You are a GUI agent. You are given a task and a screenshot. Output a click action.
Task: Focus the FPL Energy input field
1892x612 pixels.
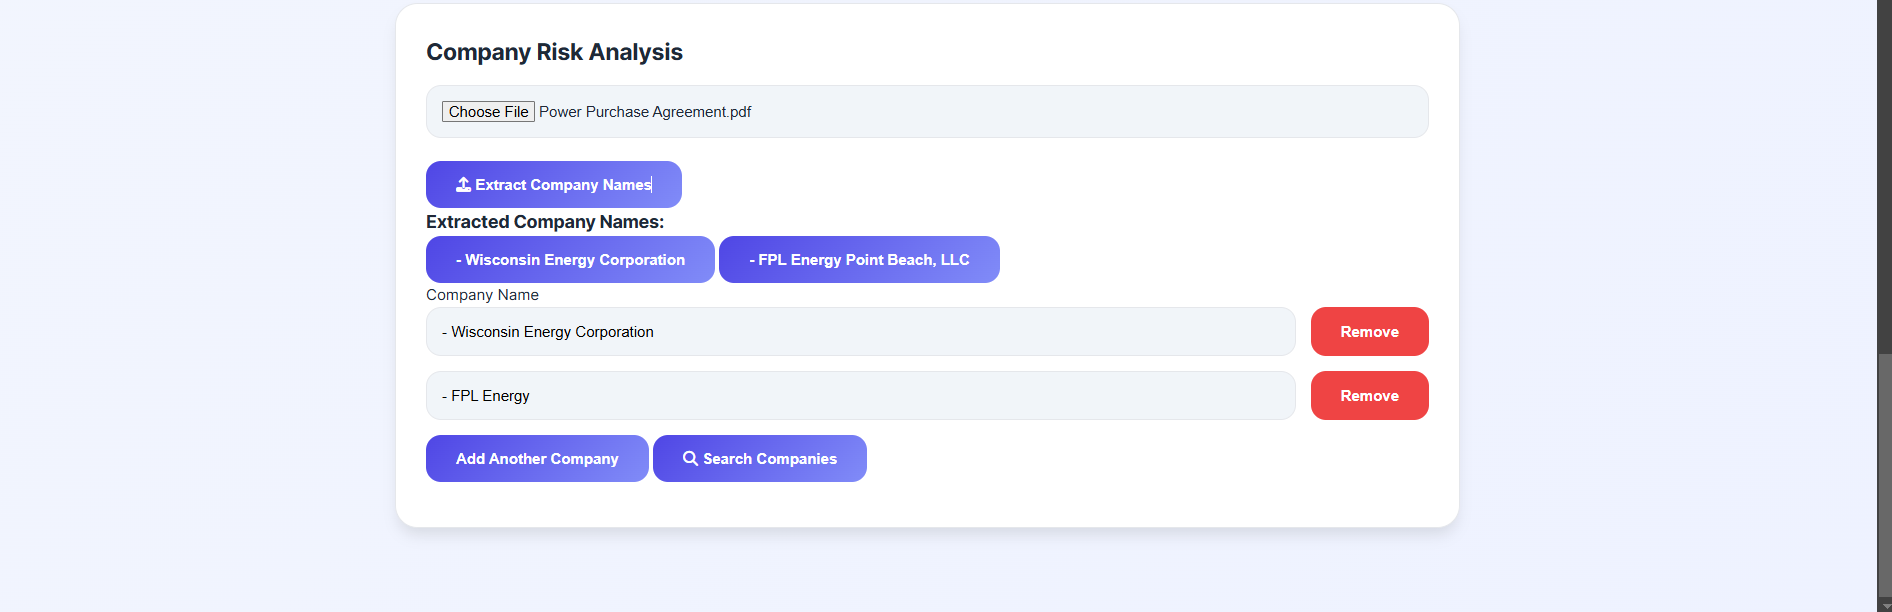[x=860, y=396]
